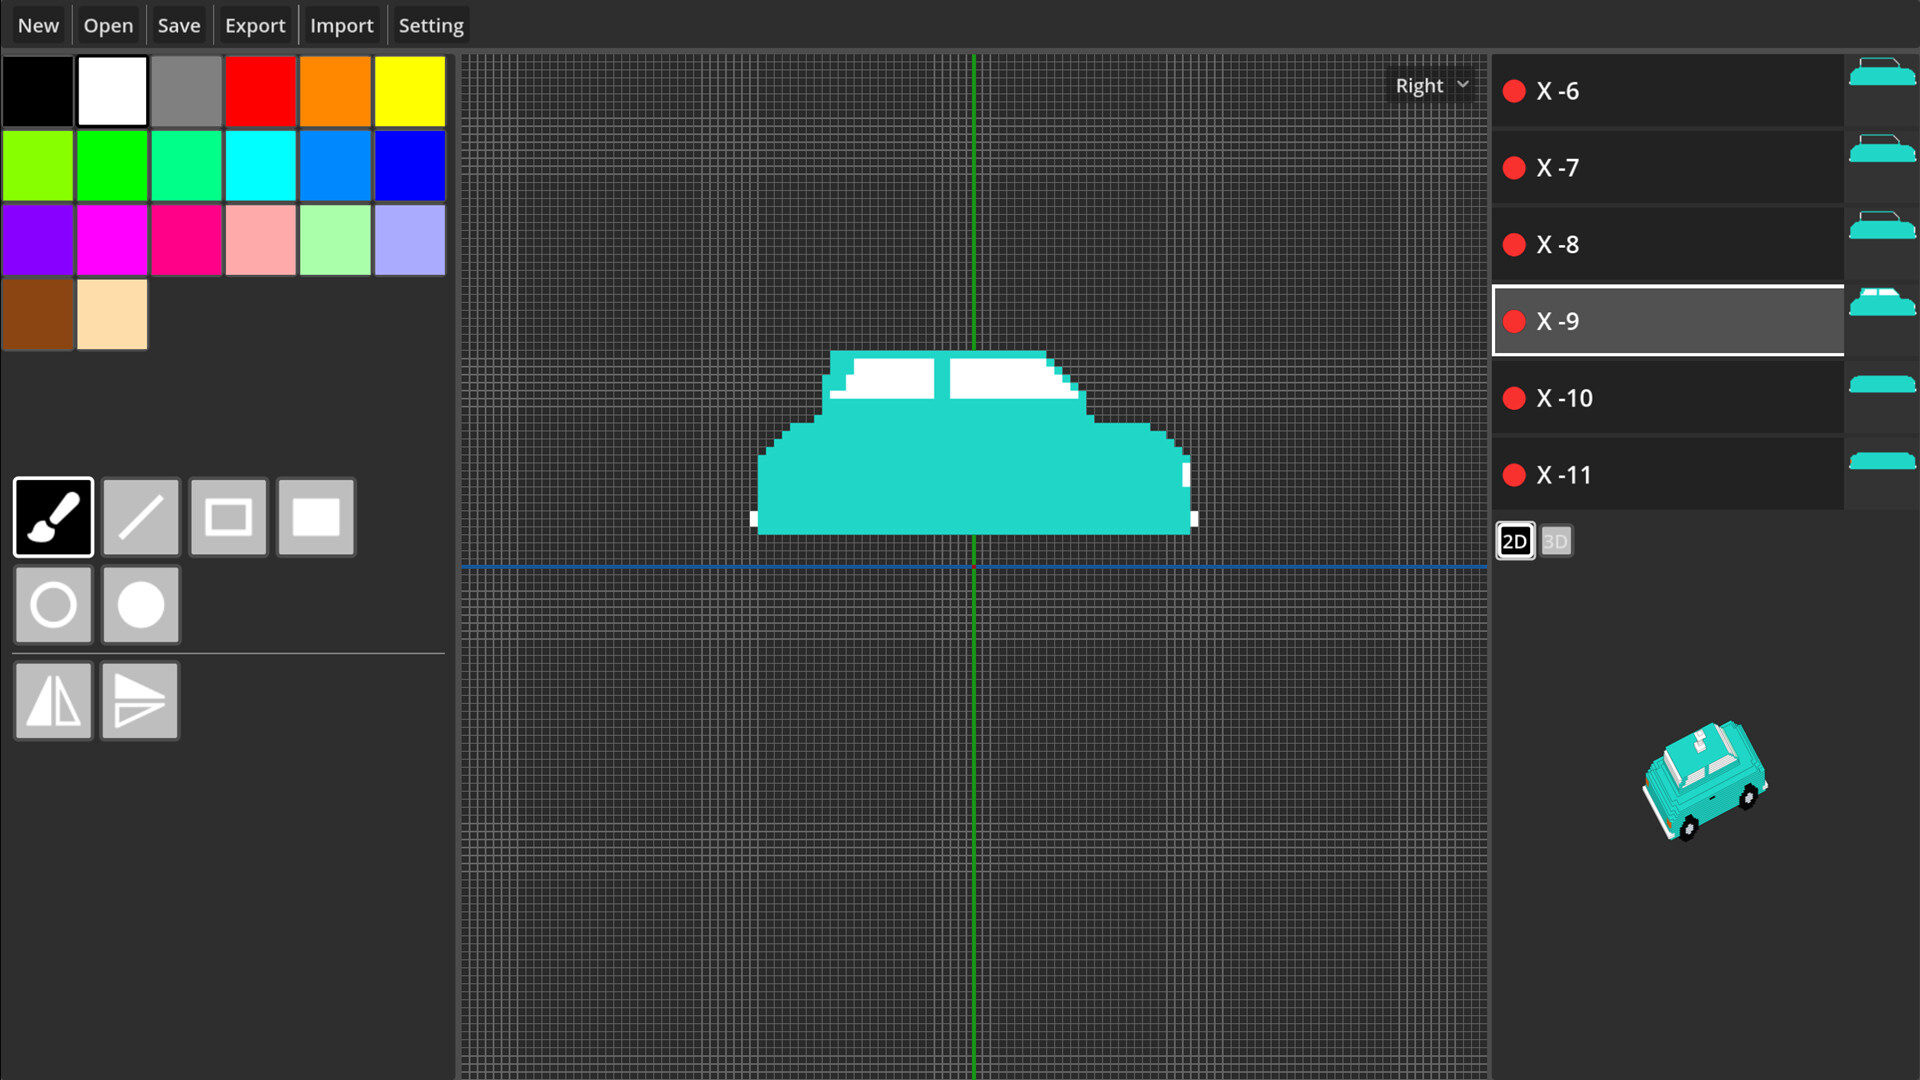Apply the vertical flip tool
This screenshot has height=1080, width=1920.
point(139,700)
